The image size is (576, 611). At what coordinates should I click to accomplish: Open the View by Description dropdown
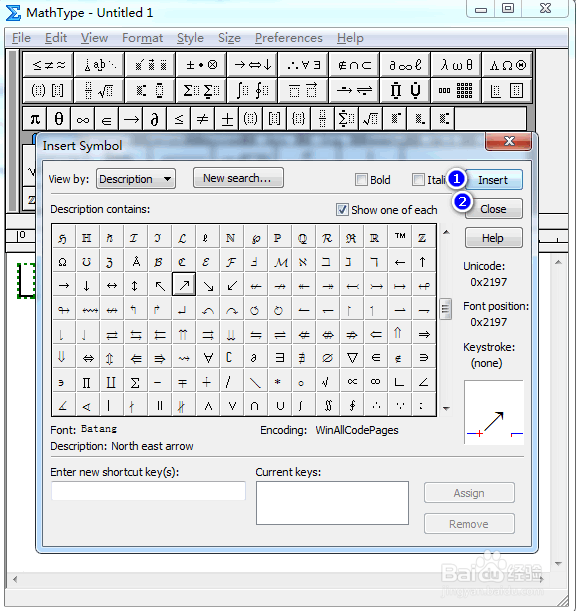tap(136, 179)
